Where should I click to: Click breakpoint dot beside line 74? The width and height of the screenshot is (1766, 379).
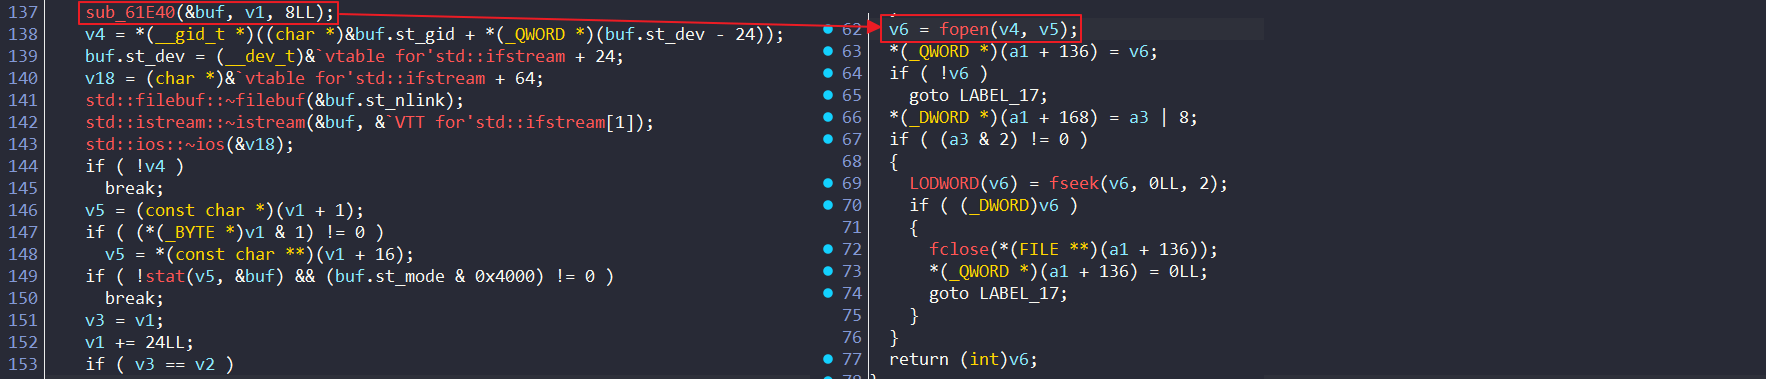pos(828,293)
